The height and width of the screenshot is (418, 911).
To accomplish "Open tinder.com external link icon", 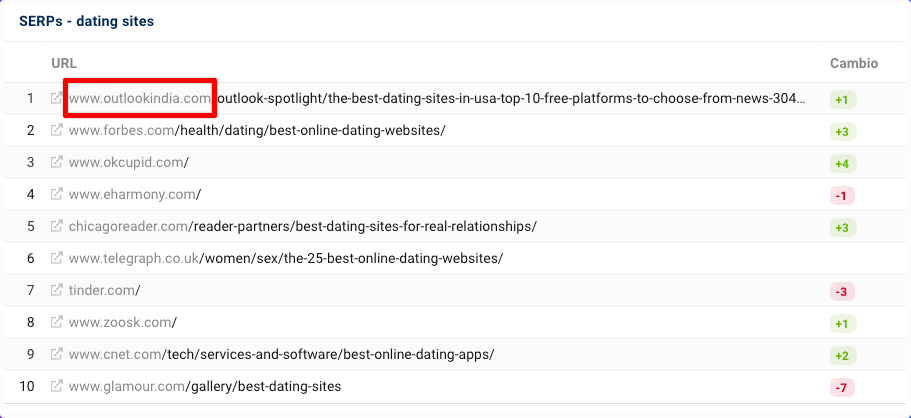I will point(57,290).
